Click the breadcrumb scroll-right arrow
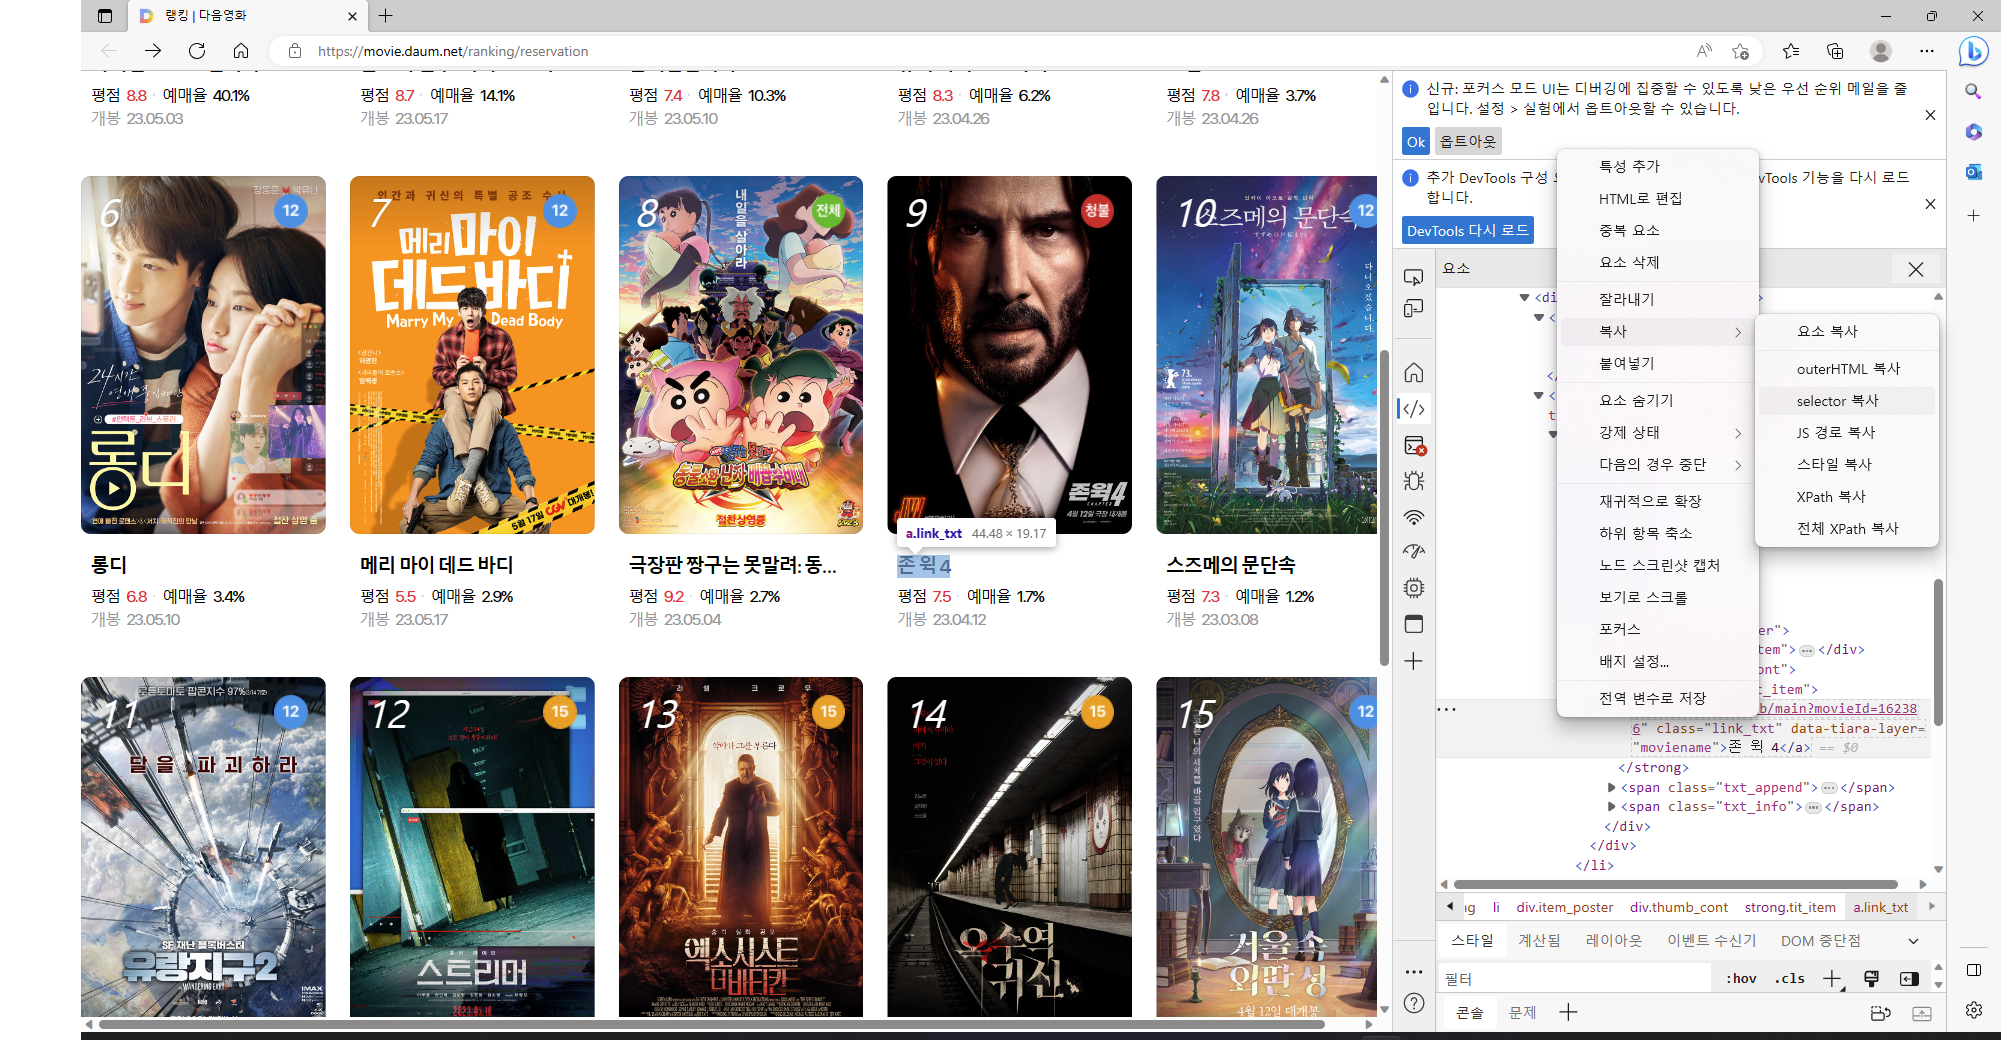The width and height of the screenshot is (2001, 1040). click(x=1931, y=907)
